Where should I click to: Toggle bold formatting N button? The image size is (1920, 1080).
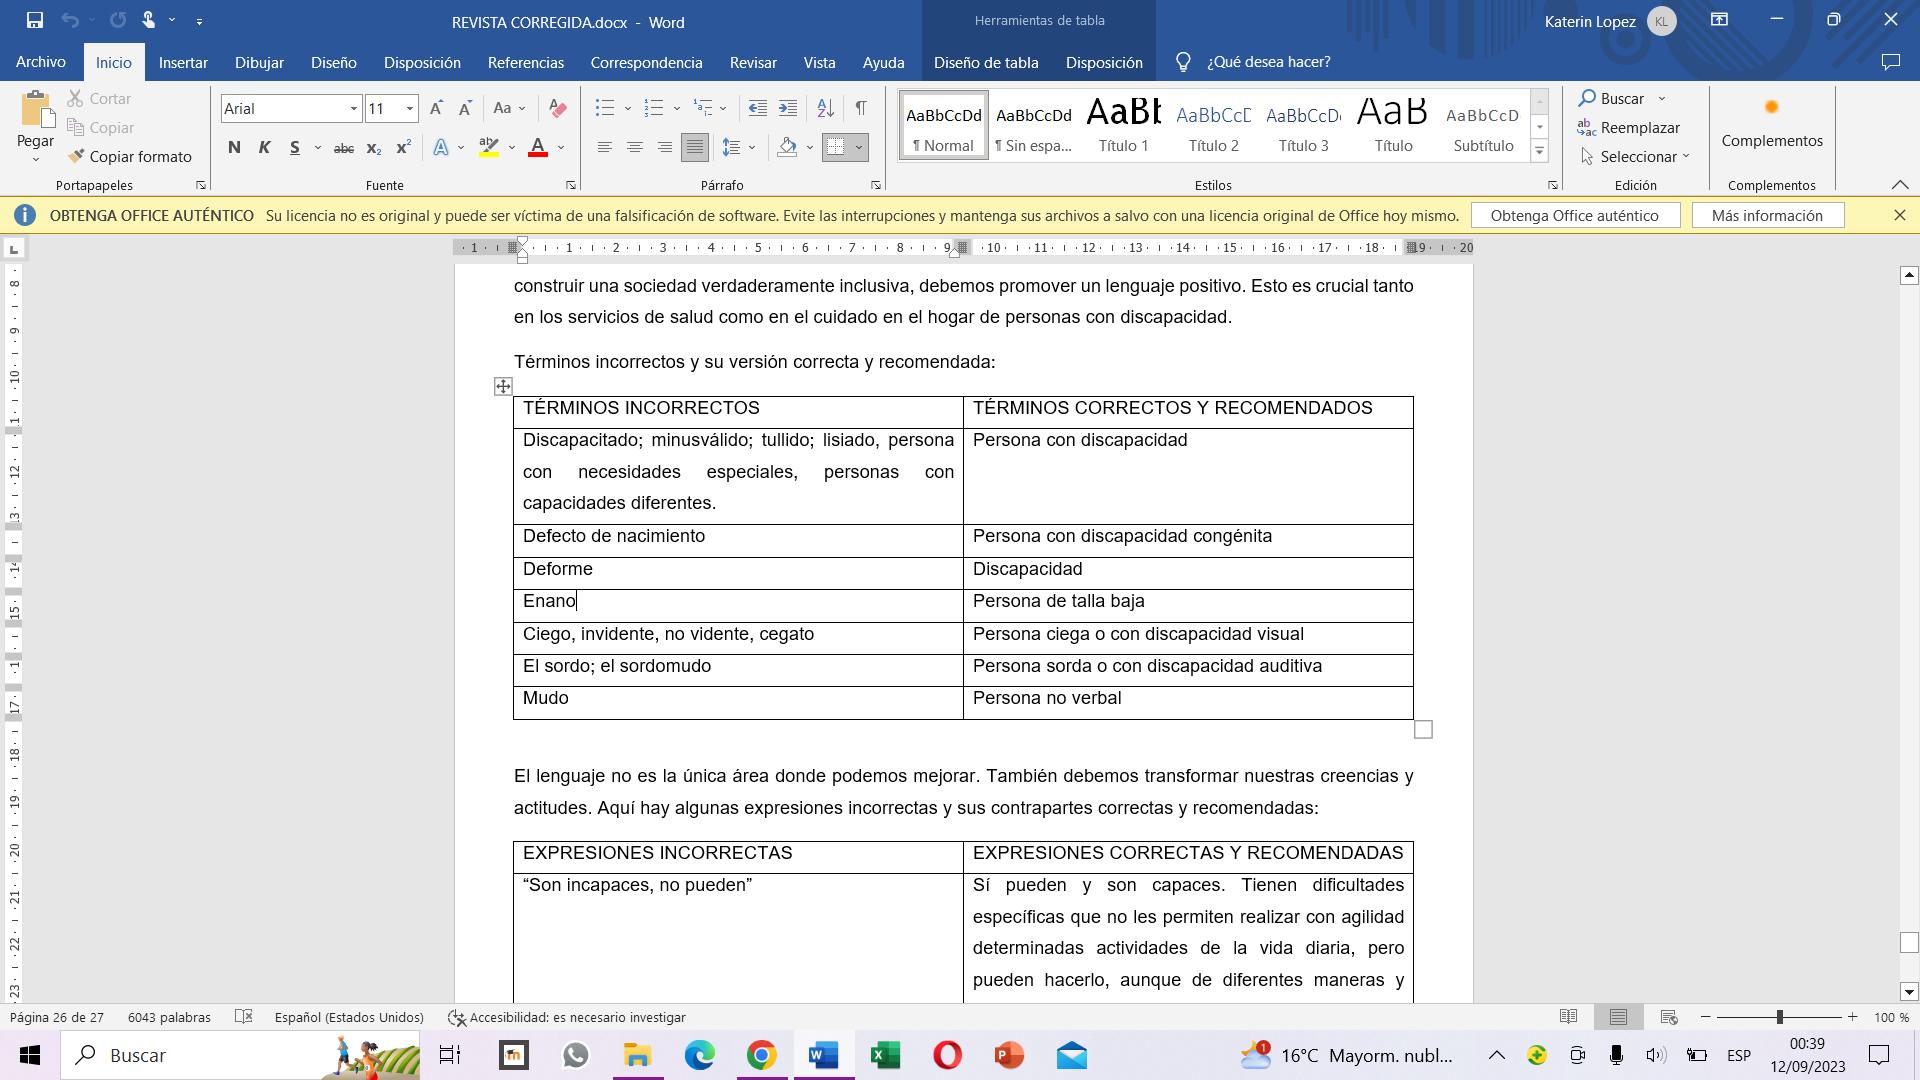click(x=234, y=148)
